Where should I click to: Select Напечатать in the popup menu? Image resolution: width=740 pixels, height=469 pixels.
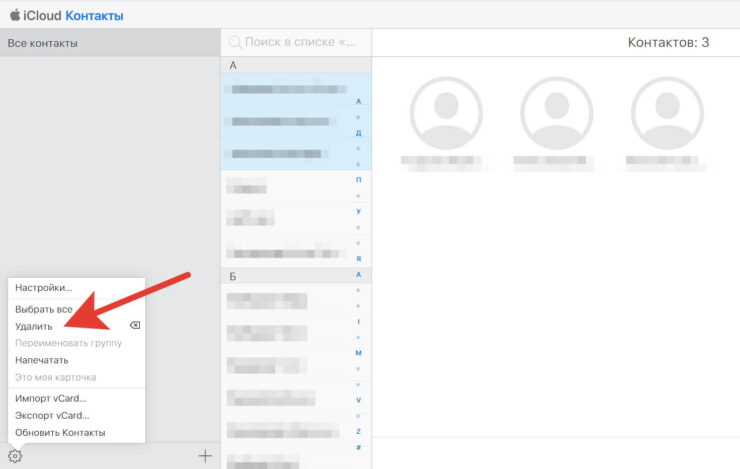coord(41,360)
